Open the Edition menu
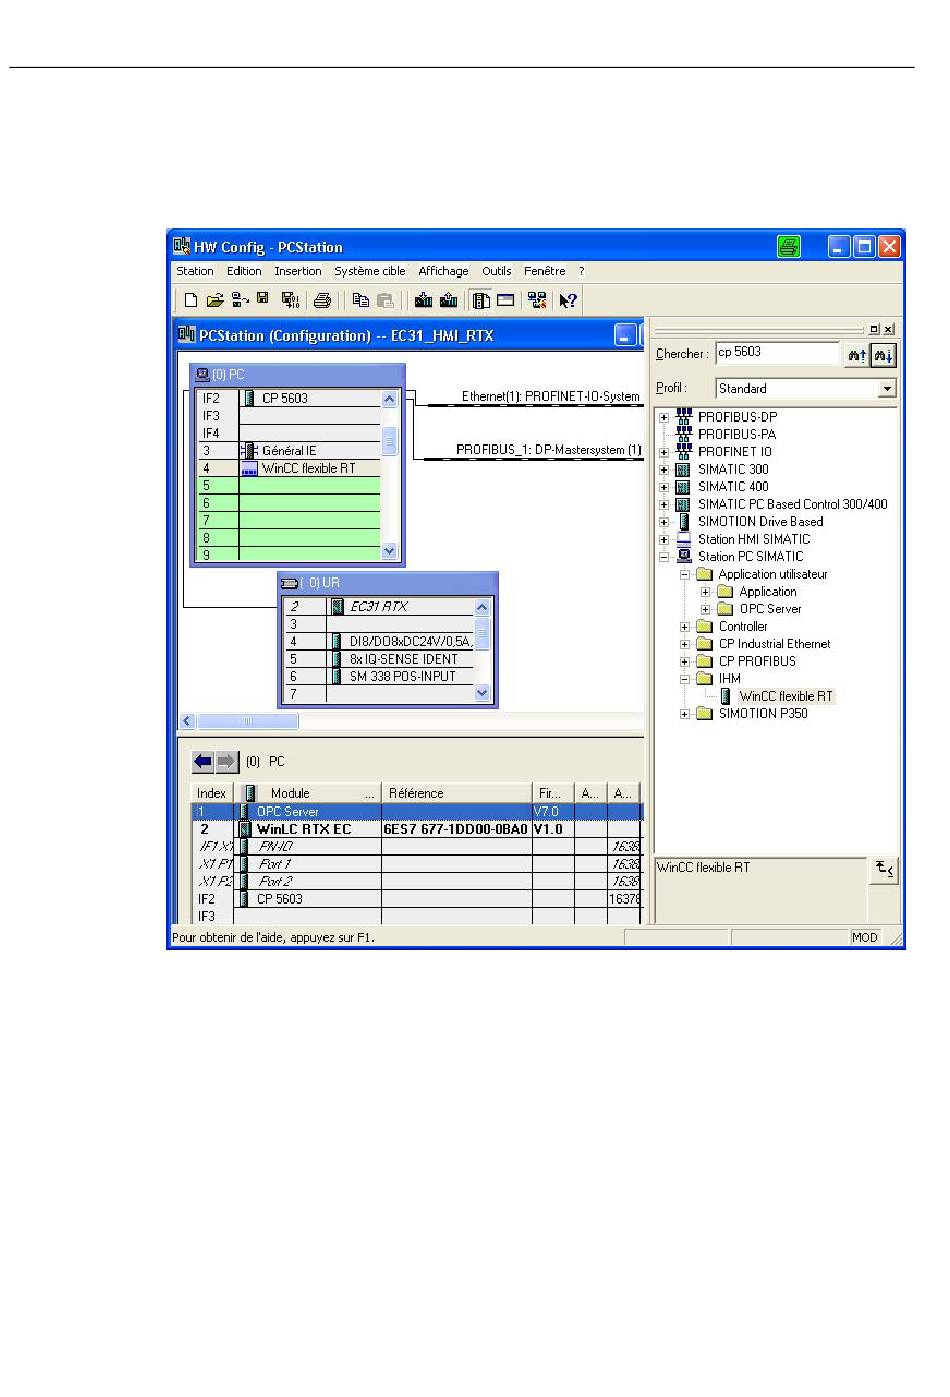The image size is (950, 1397). pyautogui.click(x=243, y=271)
